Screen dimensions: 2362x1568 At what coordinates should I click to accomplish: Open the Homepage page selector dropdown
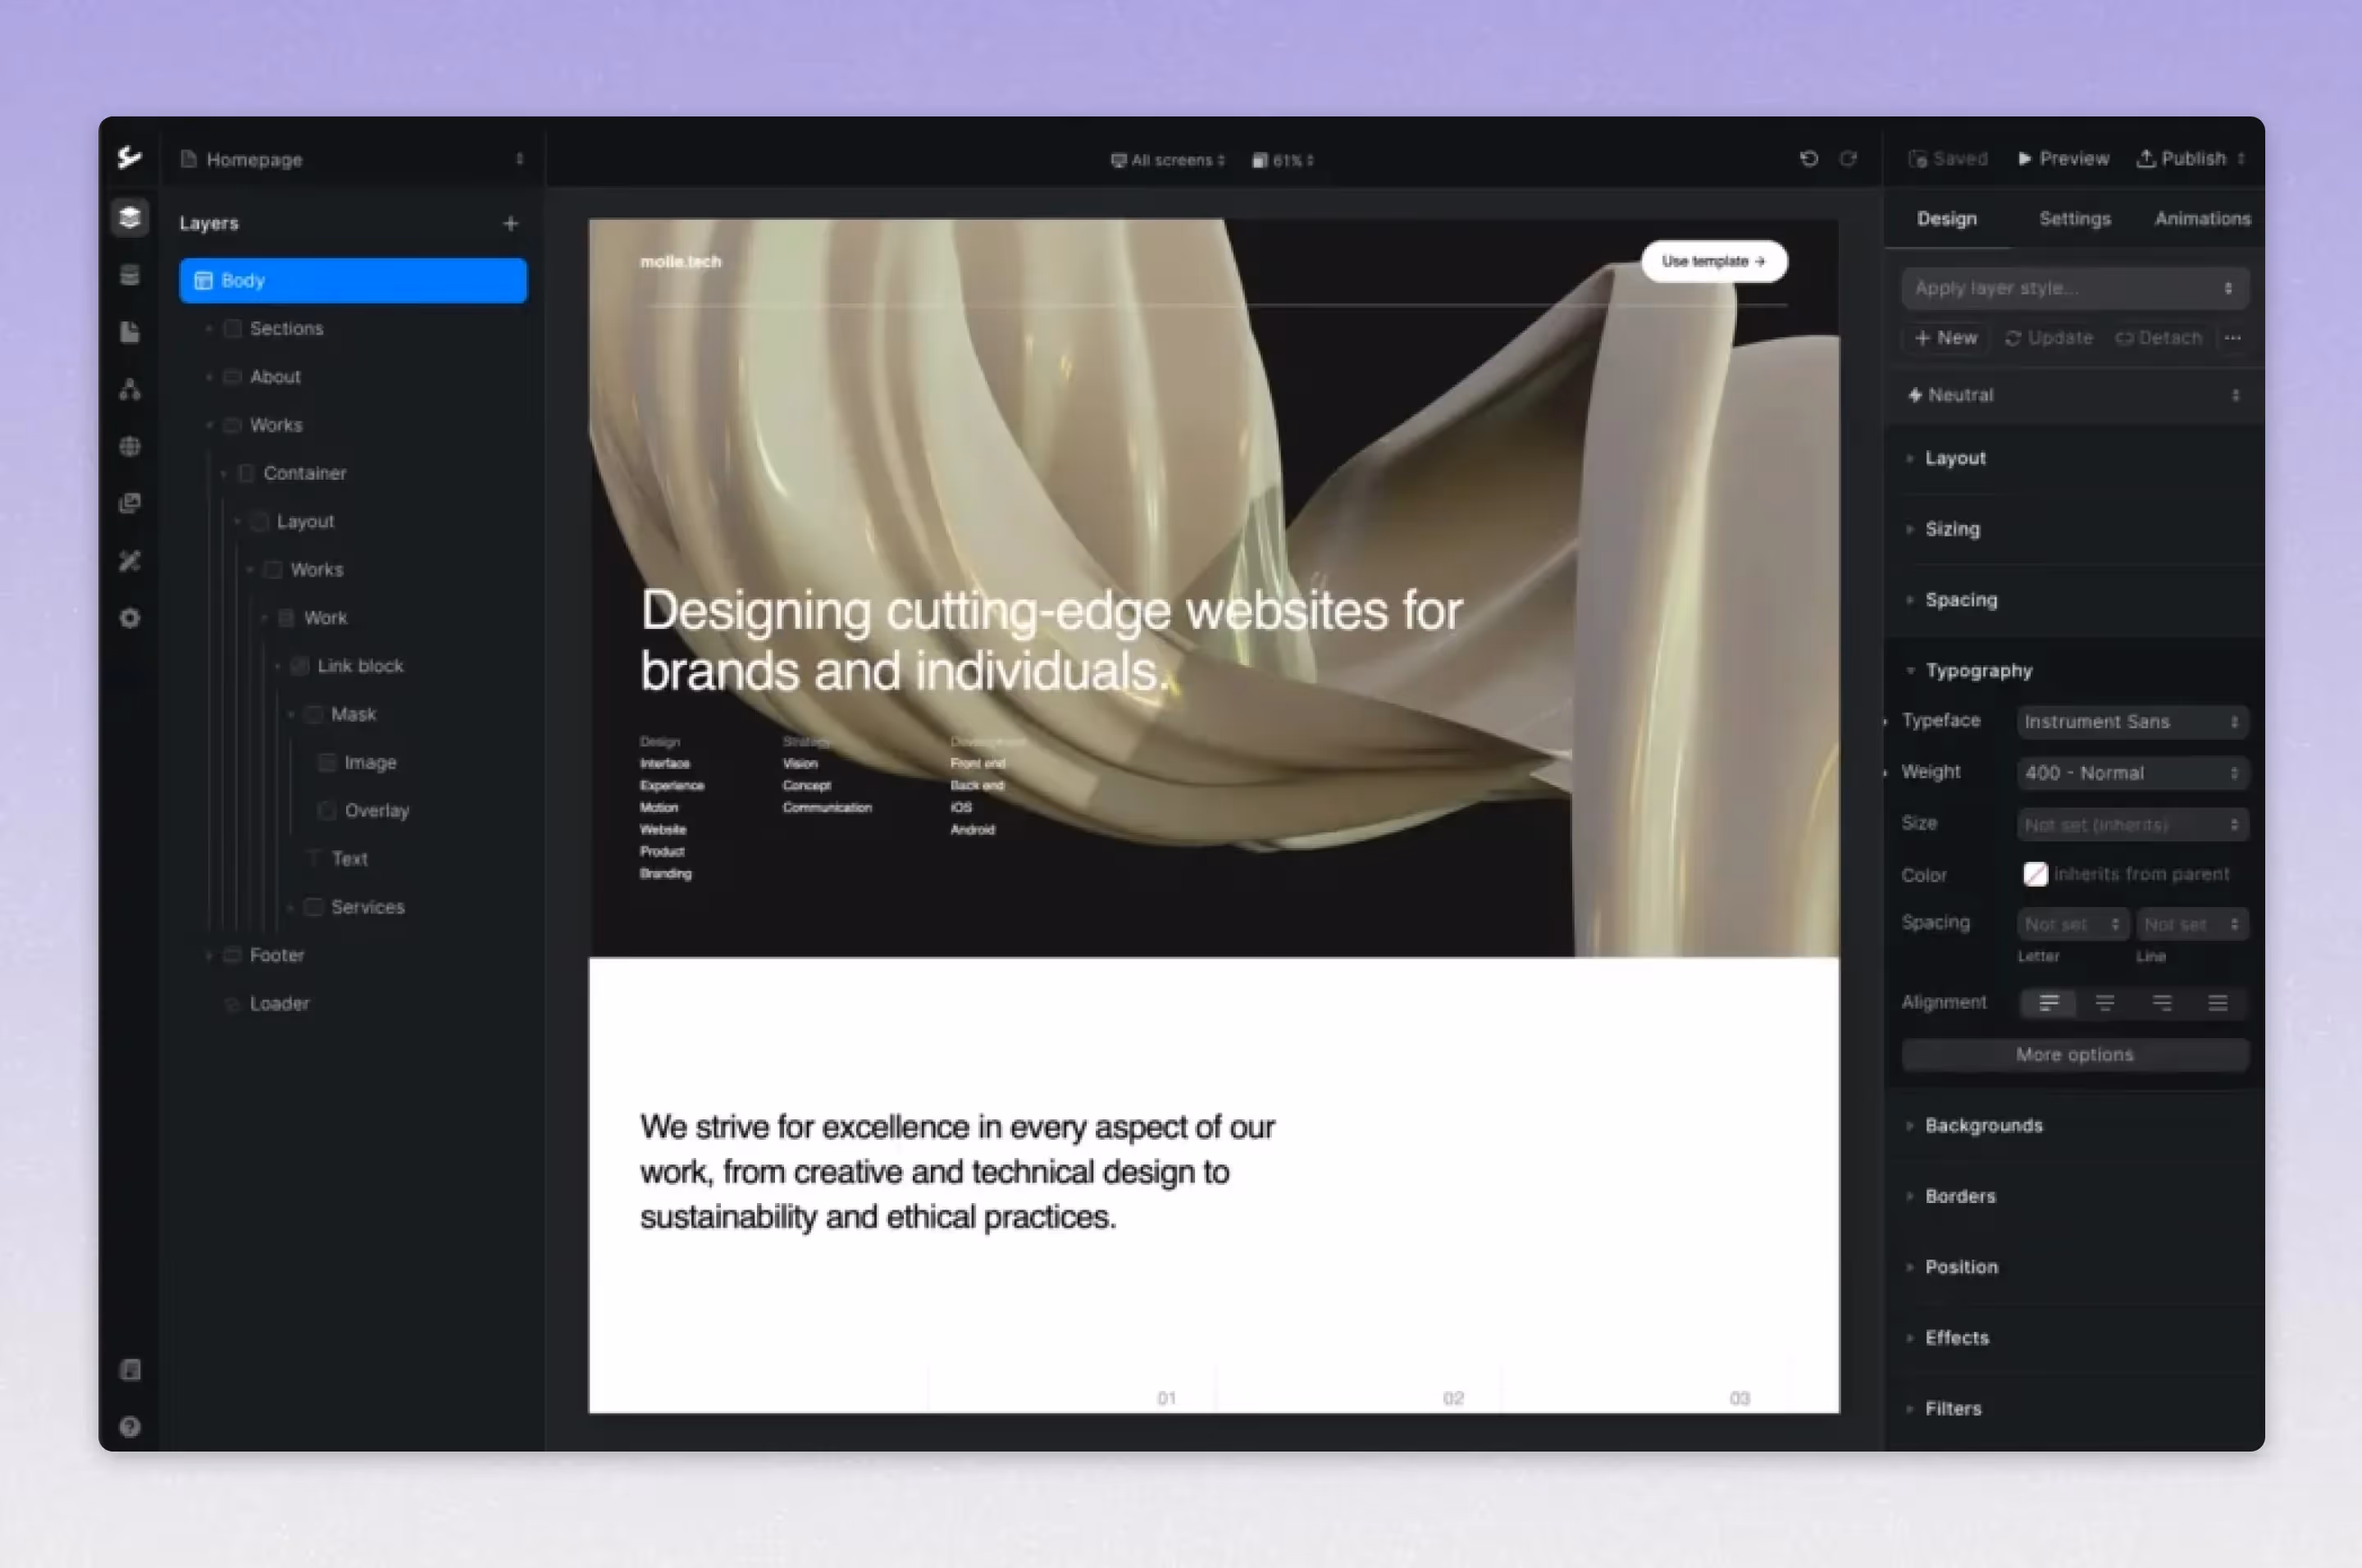[x=353, y=159]
